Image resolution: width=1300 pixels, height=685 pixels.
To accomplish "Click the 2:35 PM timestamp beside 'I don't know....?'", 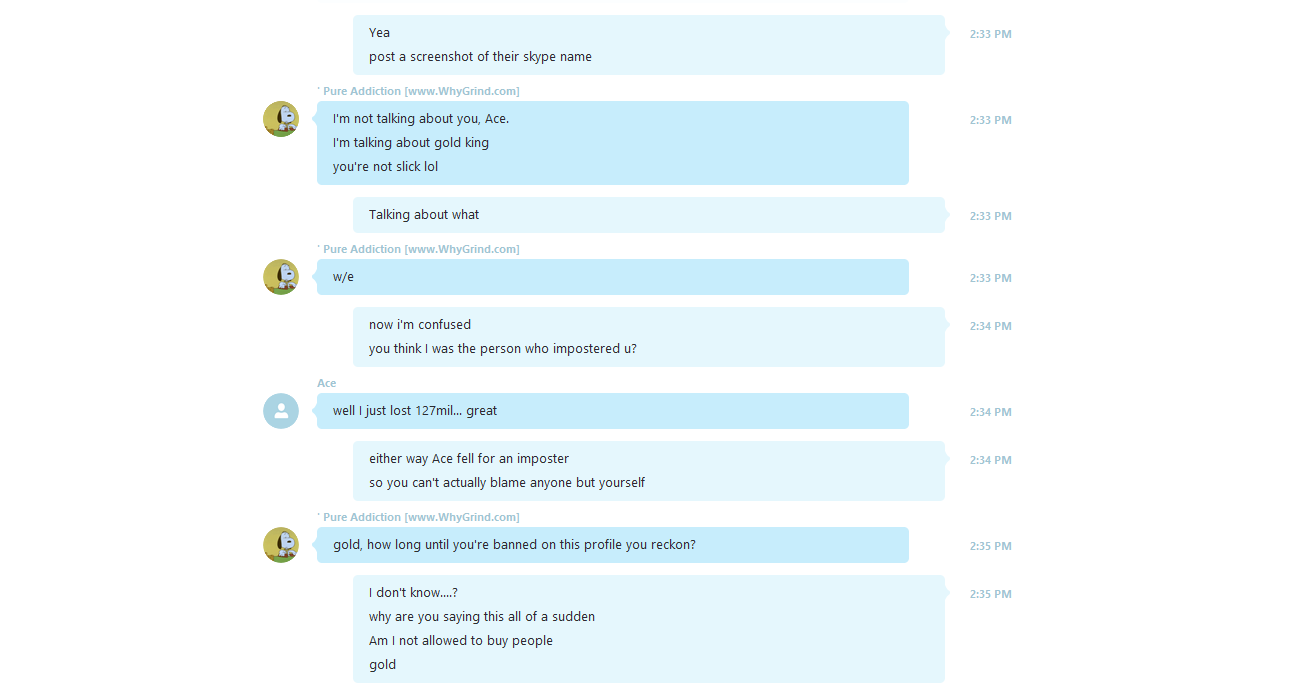I will pyautogui.click(x=990, y=594).
